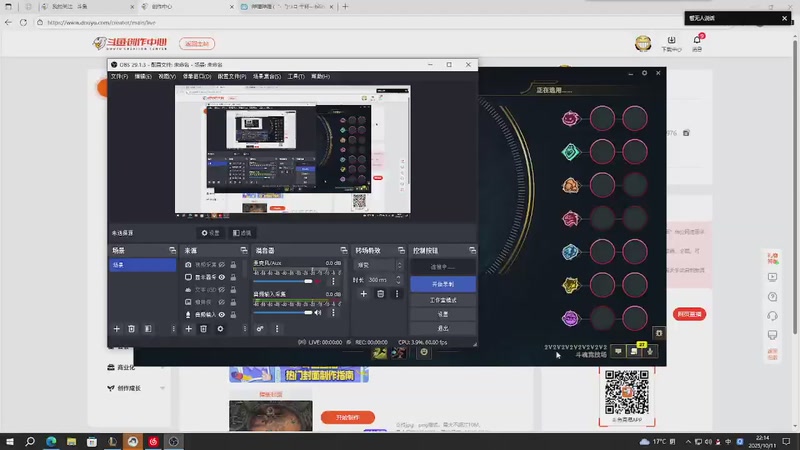Toggle lock on the camera capture source

click(233, 265)
